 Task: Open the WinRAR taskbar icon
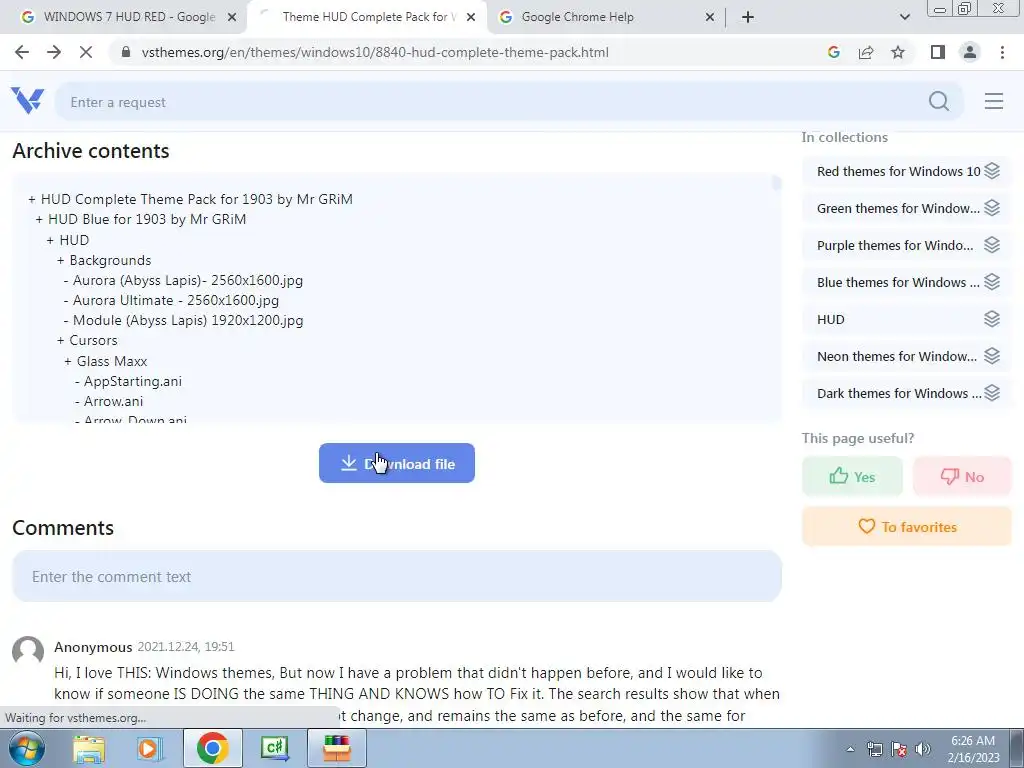pos(337,748)
